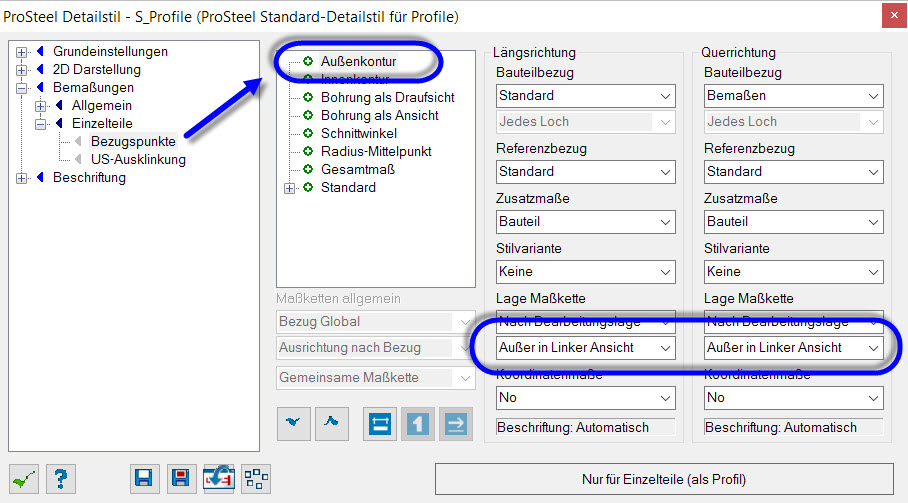Open Längsrichtung Bauteilbezug dropdown showing Standard
The width and height of the screenshot is (908, 503).
585,96
